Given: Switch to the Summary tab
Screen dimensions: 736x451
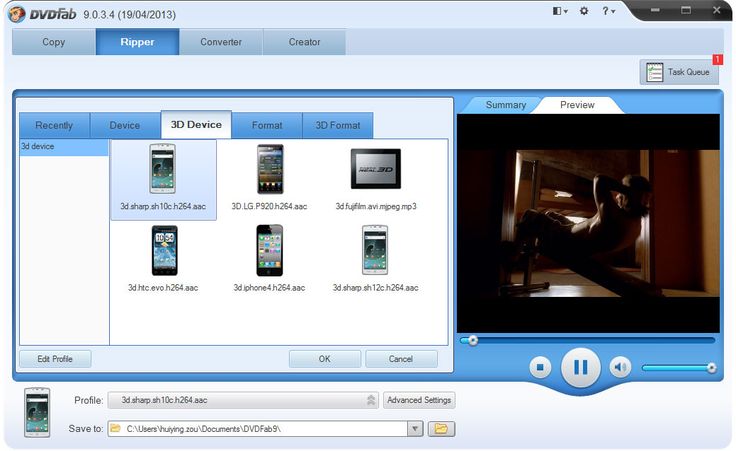Looking at the screenshot, I should 506,105.
